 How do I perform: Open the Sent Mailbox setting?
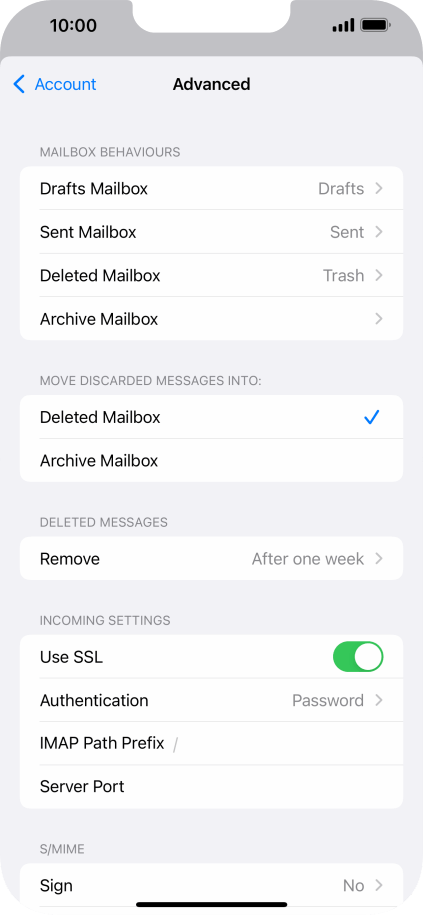pos(211,232)
